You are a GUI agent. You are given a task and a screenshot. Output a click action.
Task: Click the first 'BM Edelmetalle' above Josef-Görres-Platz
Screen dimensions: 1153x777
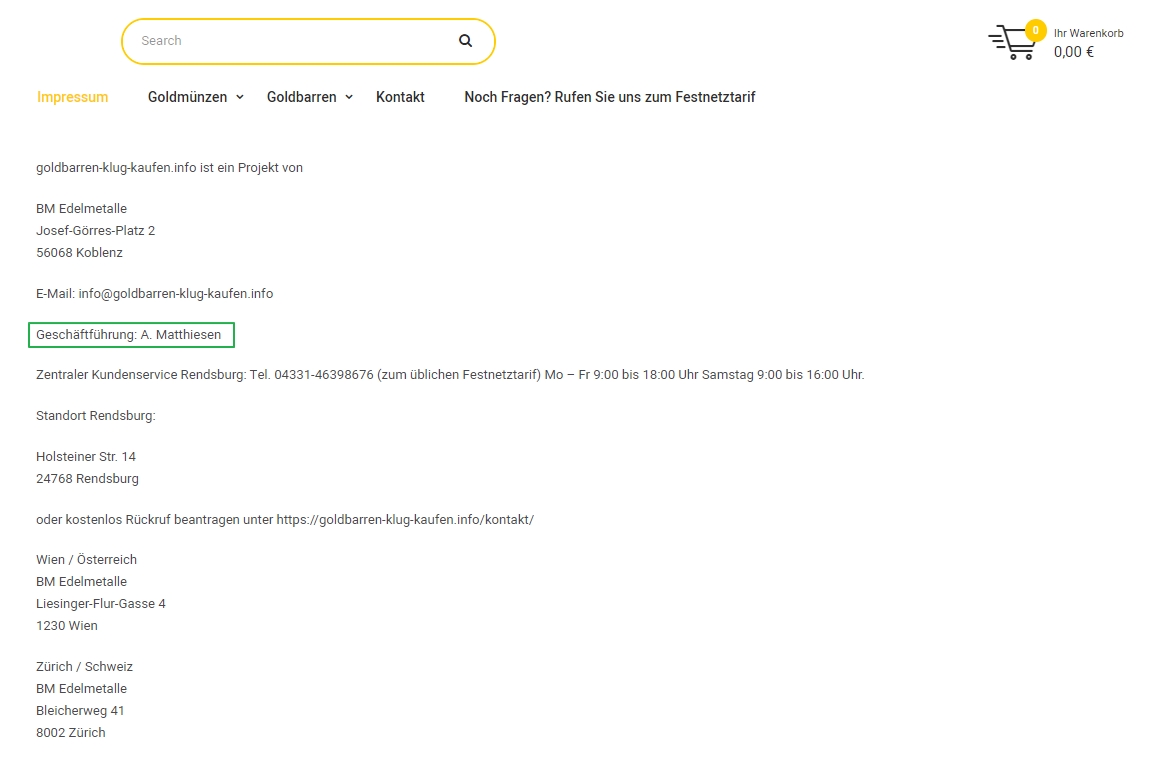click(82, 209)
